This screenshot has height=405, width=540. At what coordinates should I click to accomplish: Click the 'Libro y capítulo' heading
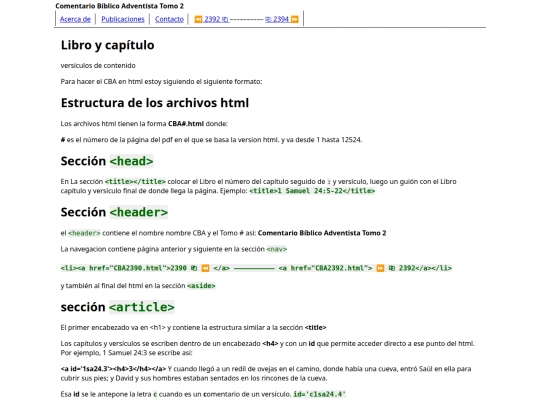pos(107,45)
